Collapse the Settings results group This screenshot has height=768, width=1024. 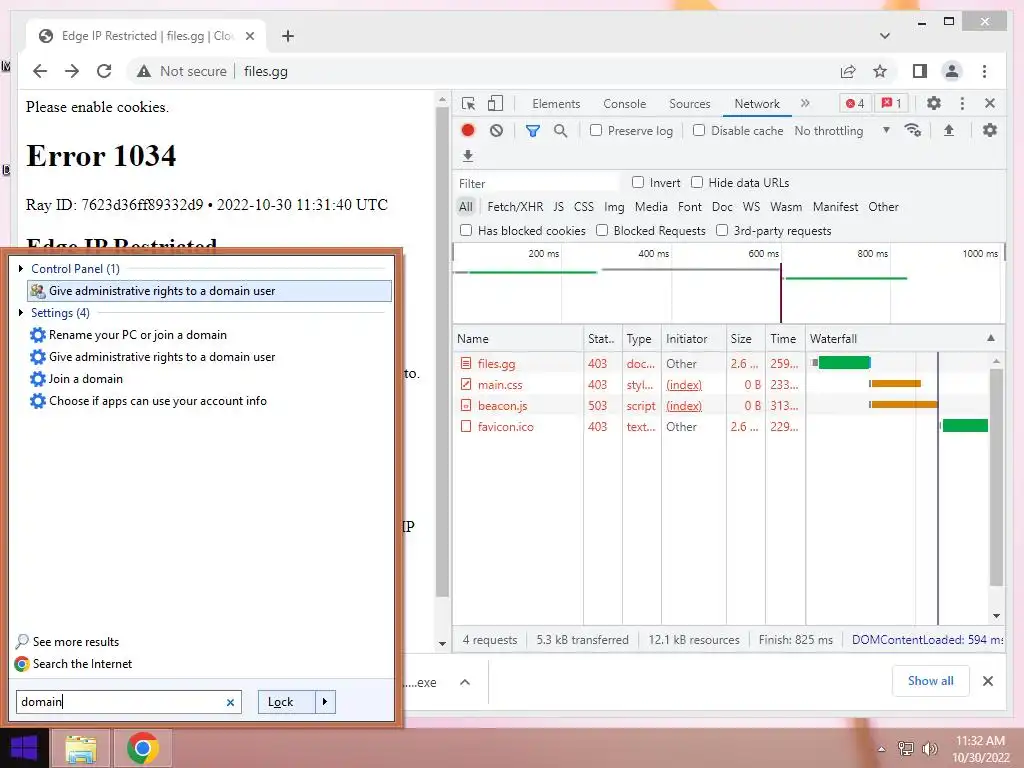pyautogui.click(x=22, y=312)
